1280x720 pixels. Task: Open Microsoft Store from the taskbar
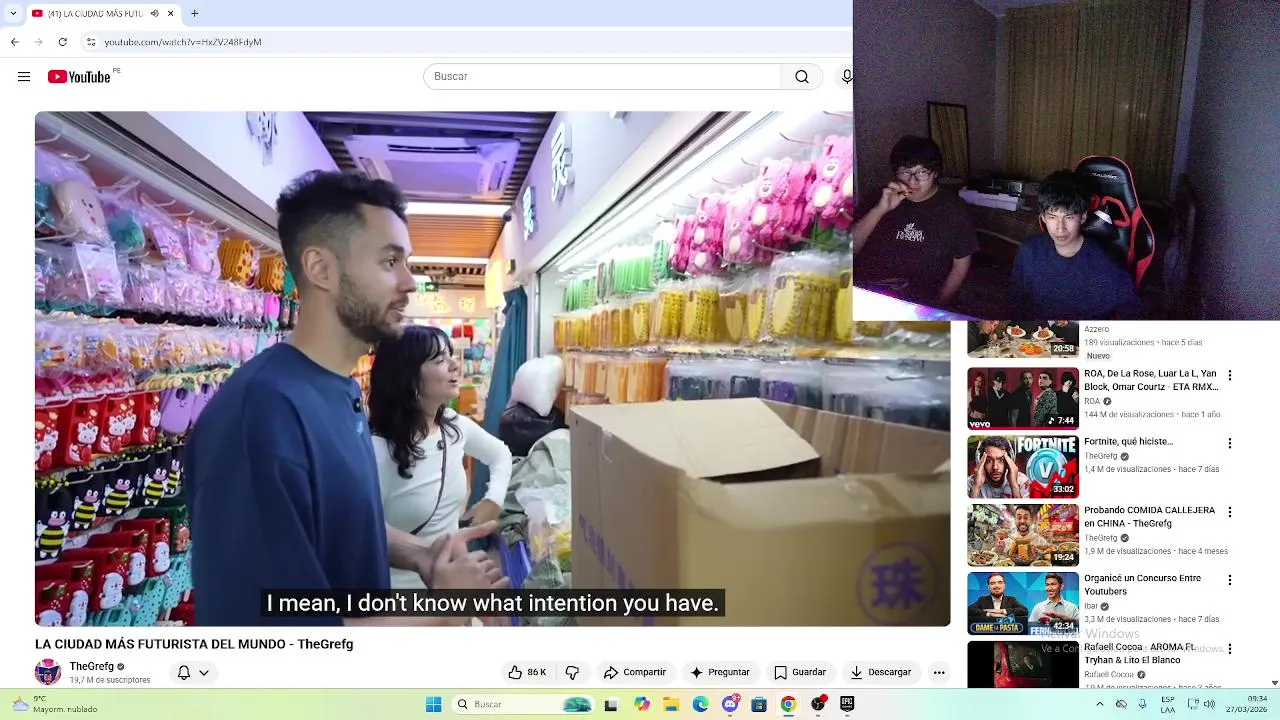(759, 705)
